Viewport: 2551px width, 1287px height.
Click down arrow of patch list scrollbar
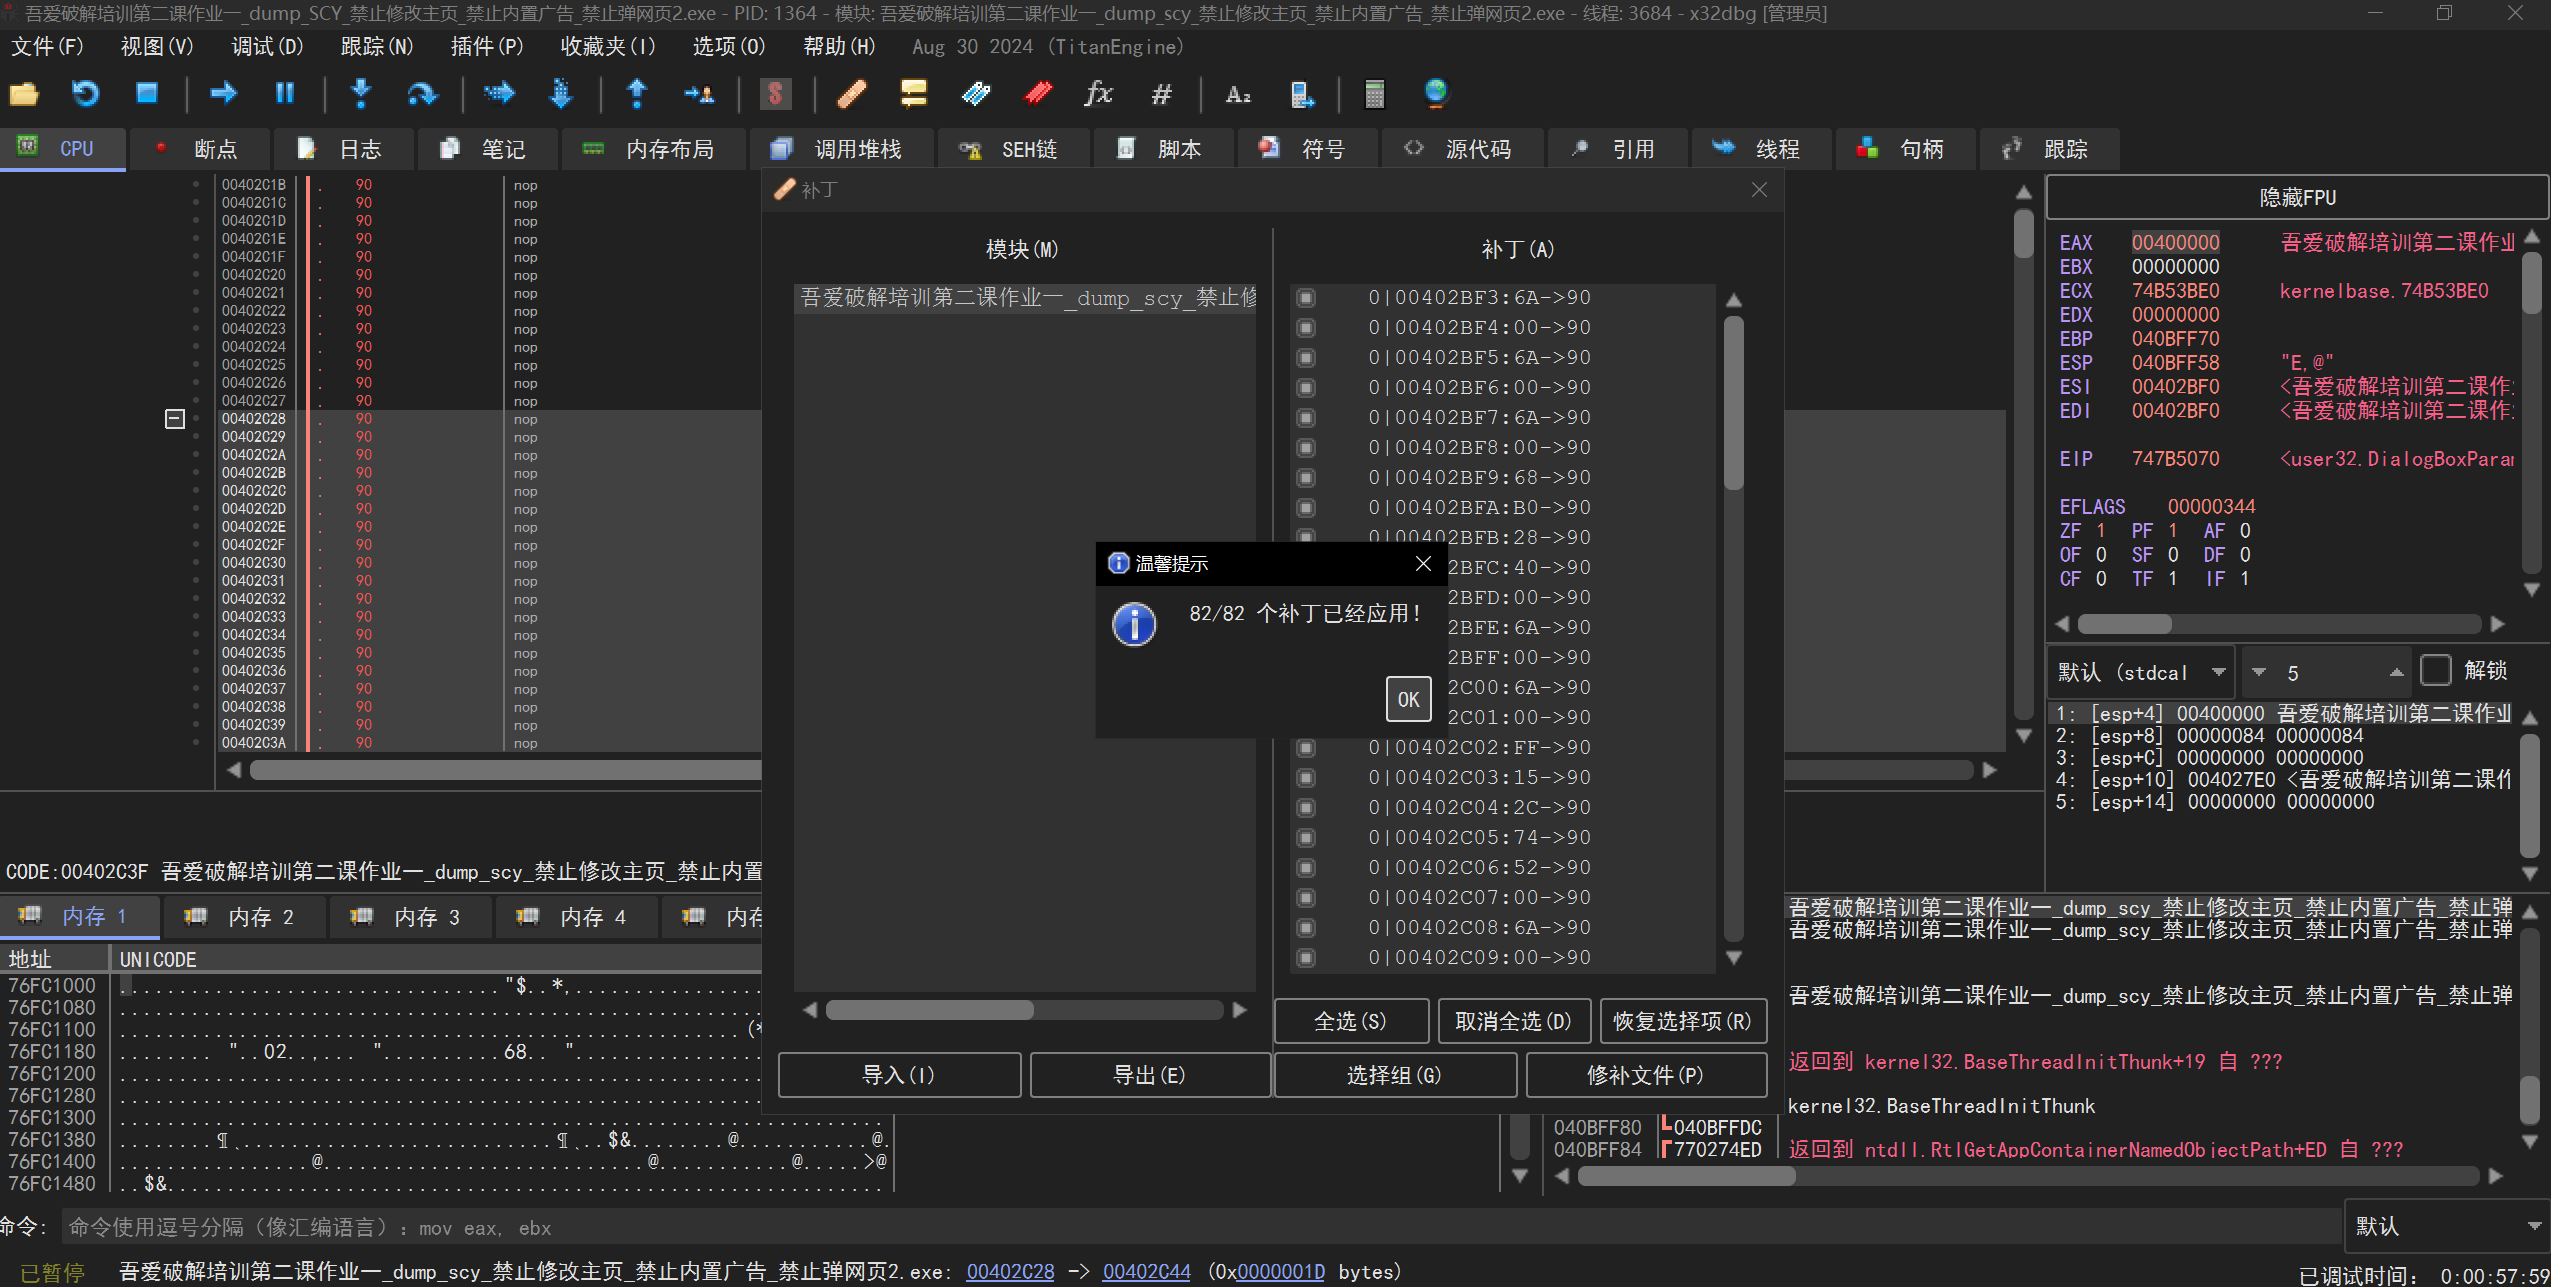pos(1734,958)
